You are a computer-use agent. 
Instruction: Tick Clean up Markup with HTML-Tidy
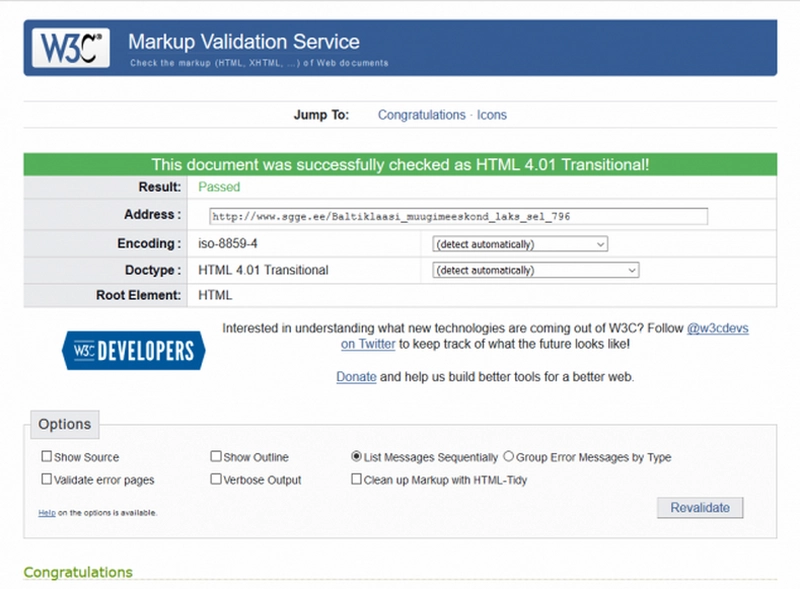coord(357,480)
